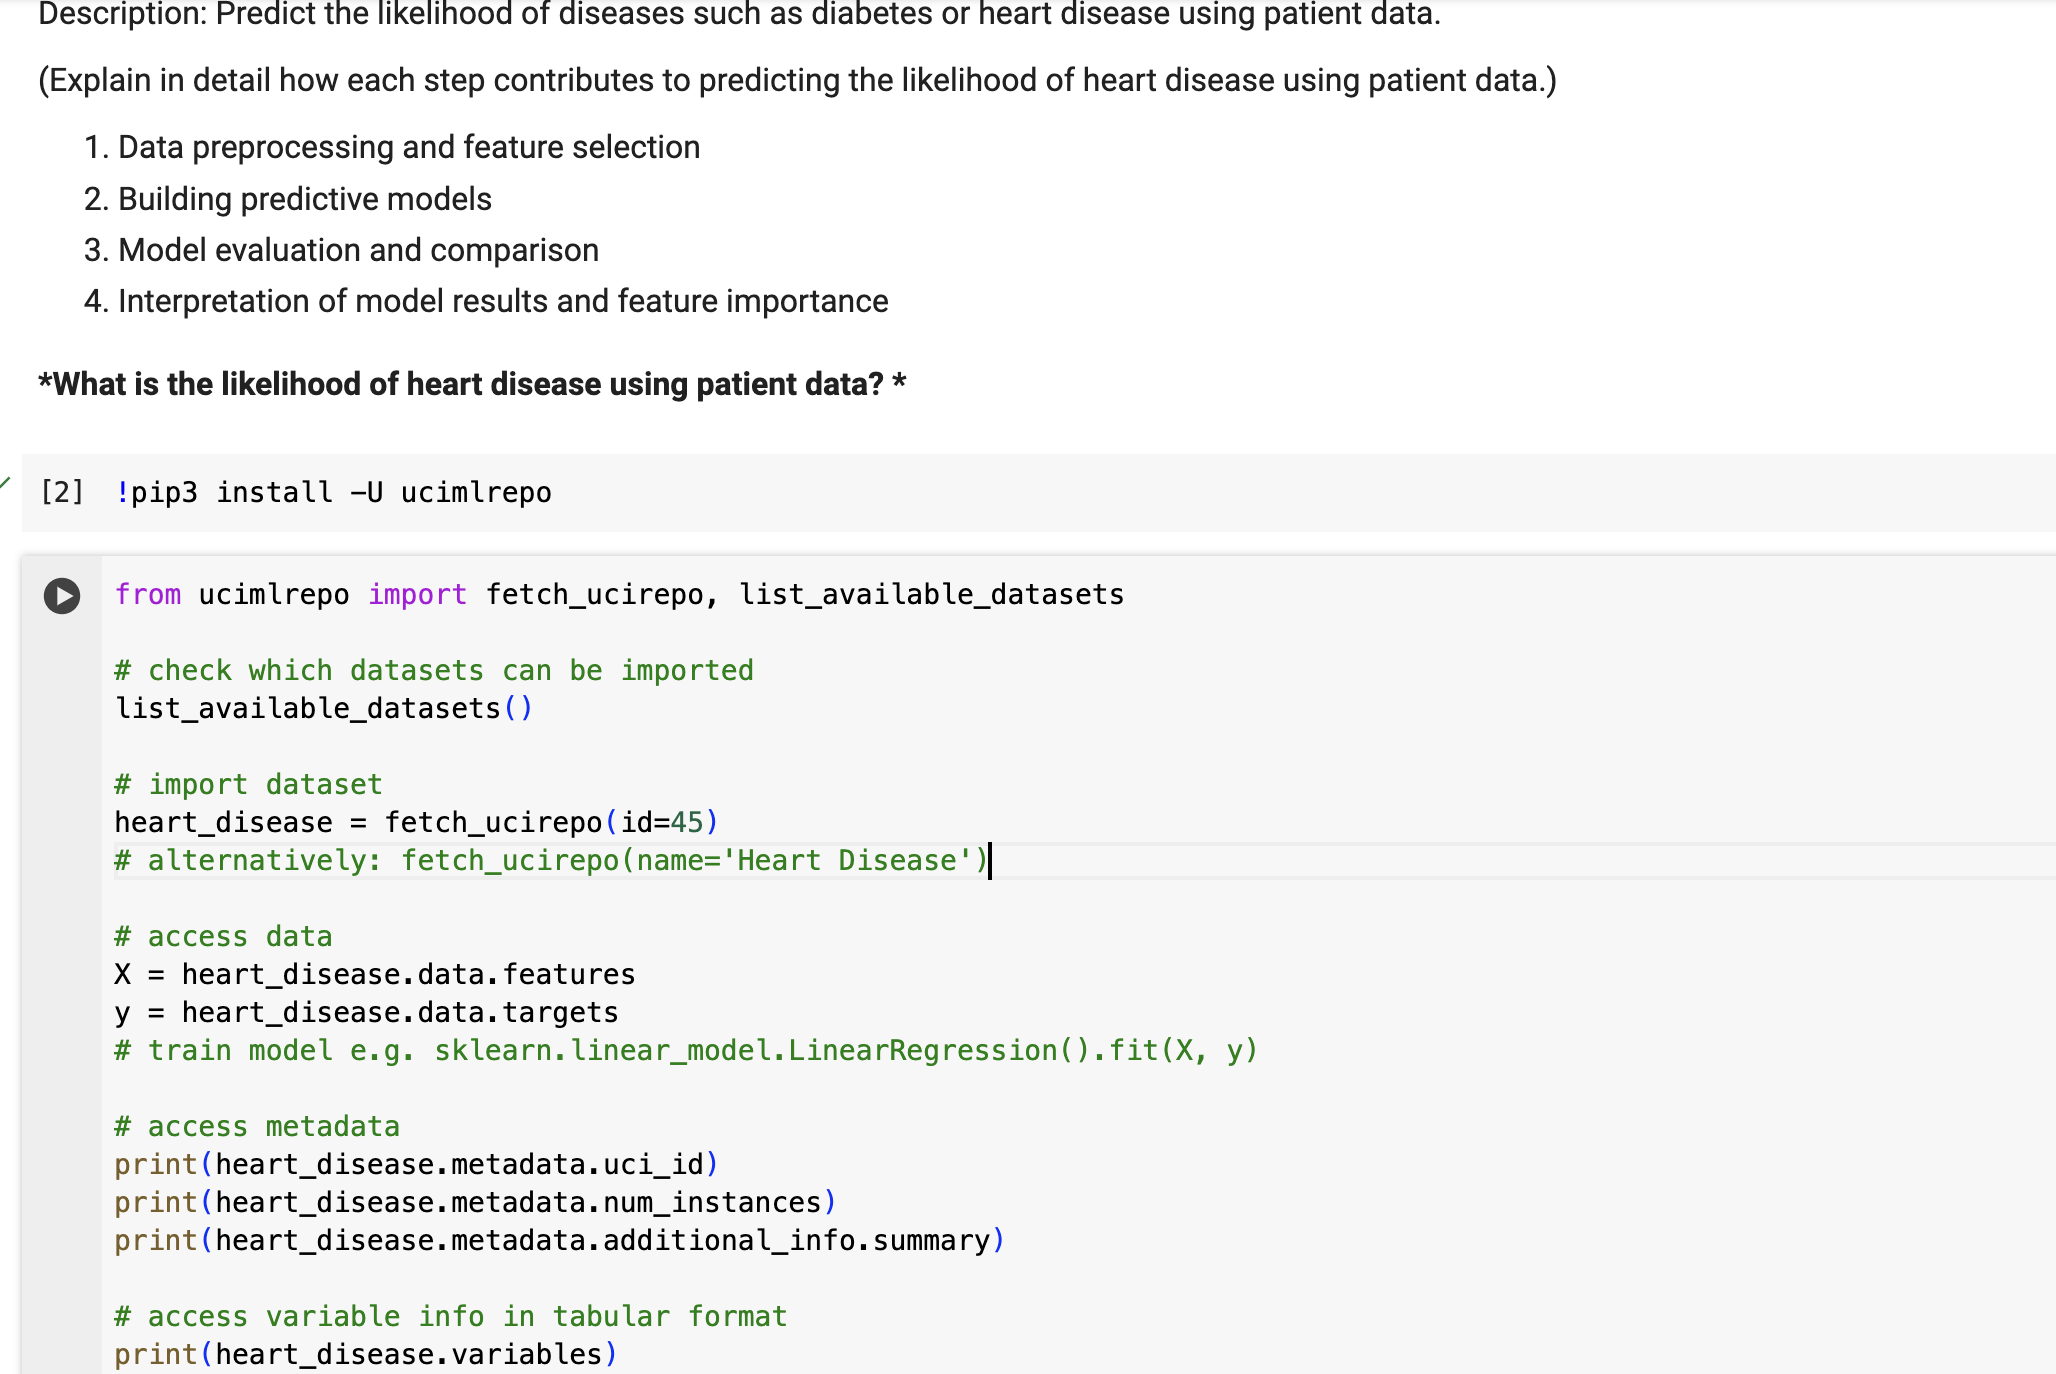Click list item Data preprocessing and feature selection

coord(407,147)
